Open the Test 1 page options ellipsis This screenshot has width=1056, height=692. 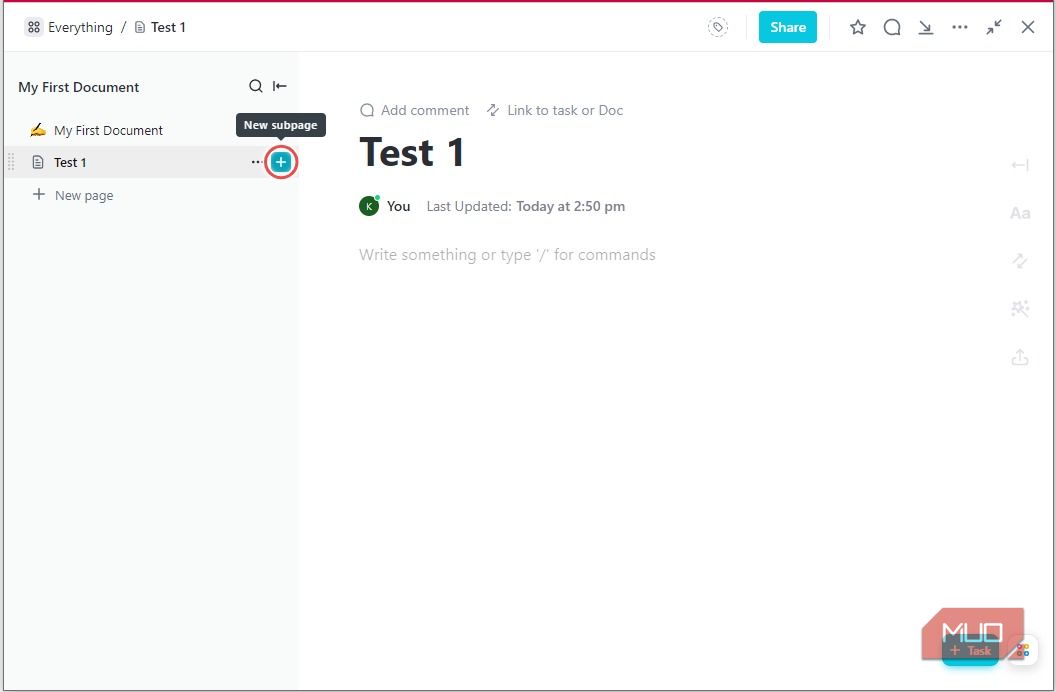257,161
